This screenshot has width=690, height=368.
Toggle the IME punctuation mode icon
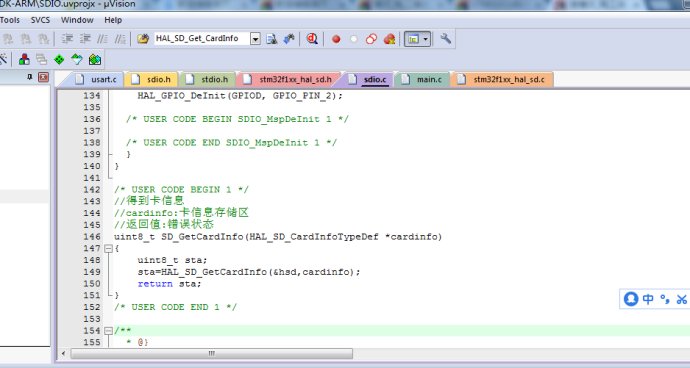[x=664, y=299]
